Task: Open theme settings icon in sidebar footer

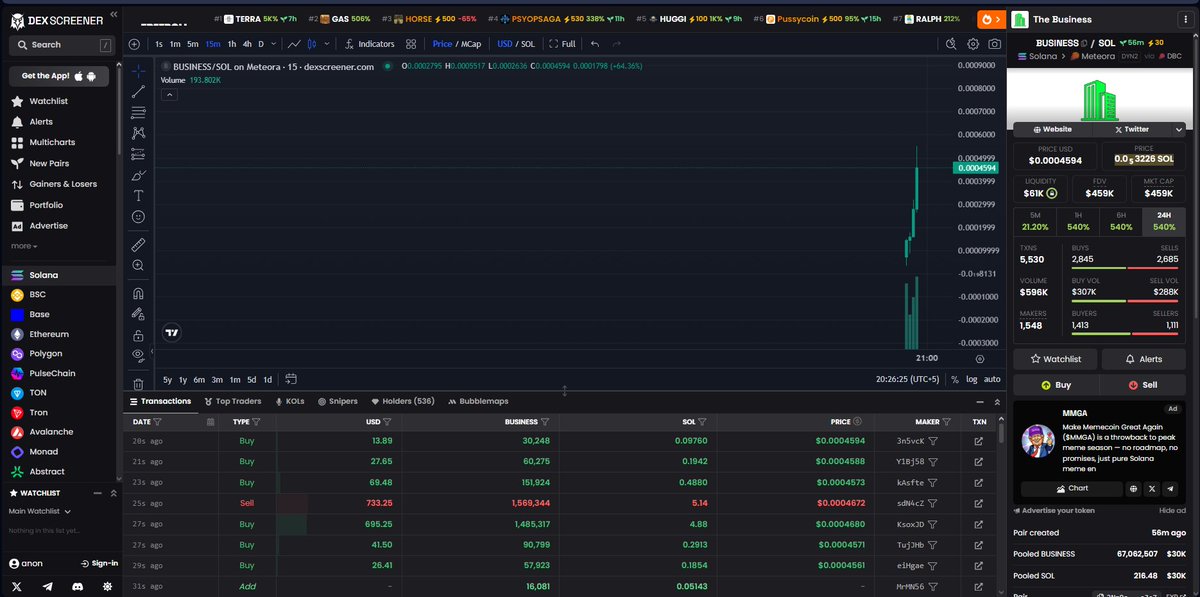Action: coord(107,587)
